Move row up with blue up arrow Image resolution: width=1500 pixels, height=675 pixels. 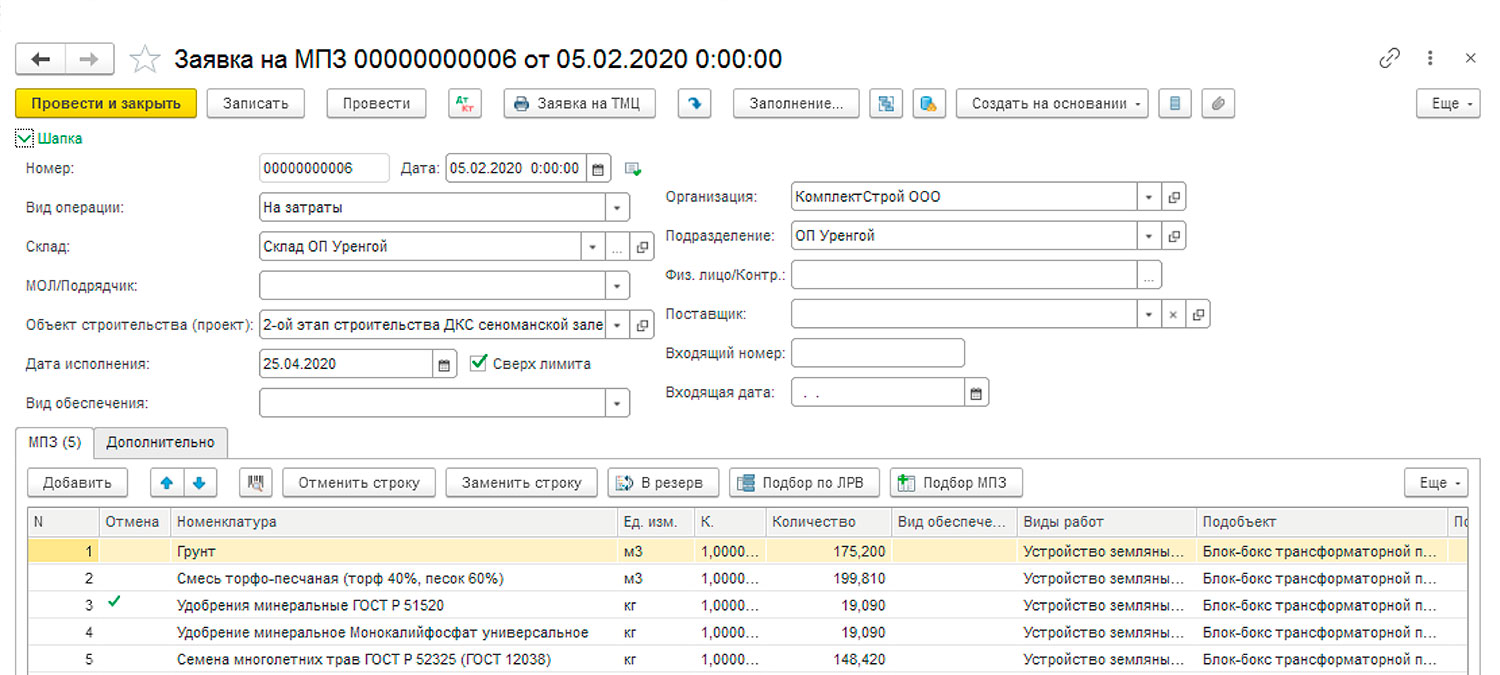click(x=167, y=483)
